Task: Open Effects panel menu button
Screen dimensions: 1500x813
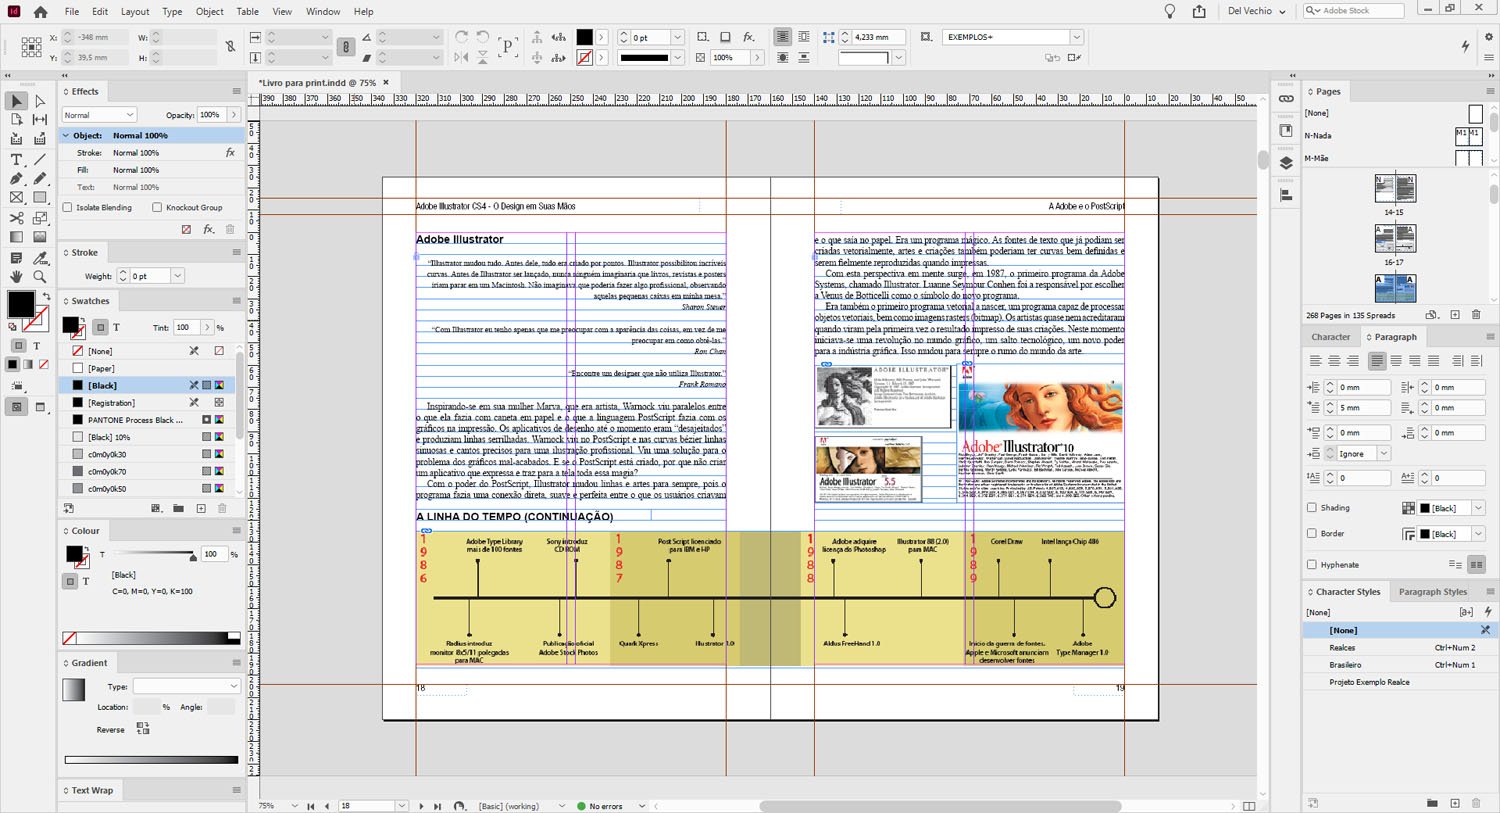Action: click(236, 91)
